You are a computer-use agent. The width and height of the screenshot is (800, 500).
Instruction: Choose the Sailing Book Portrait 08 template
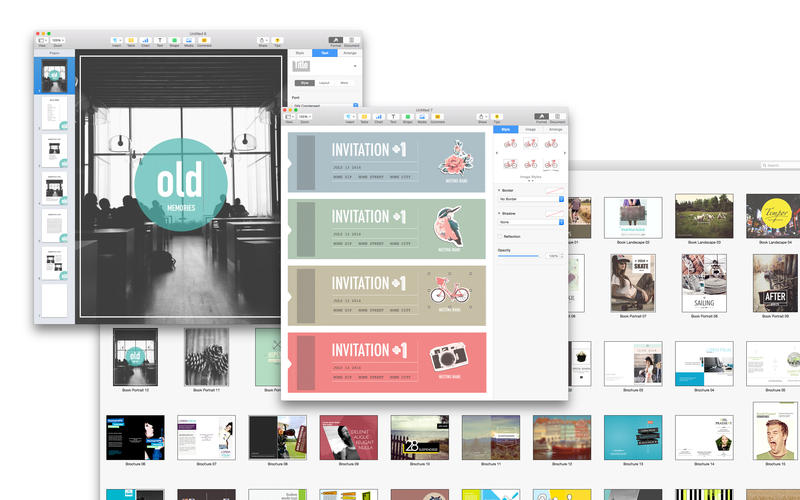coord(704,283)
